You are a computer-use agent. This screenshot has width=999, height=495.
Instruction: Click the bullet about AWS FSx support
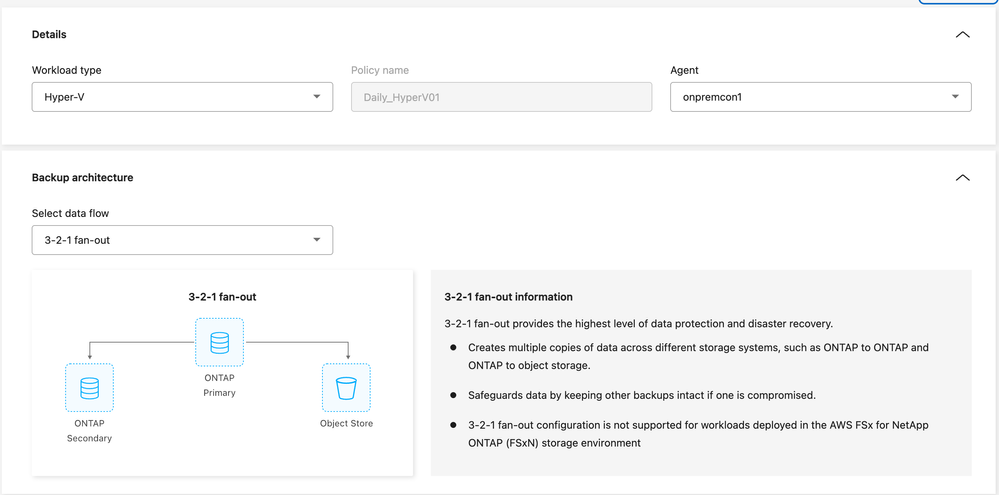[x=698, y=434]
